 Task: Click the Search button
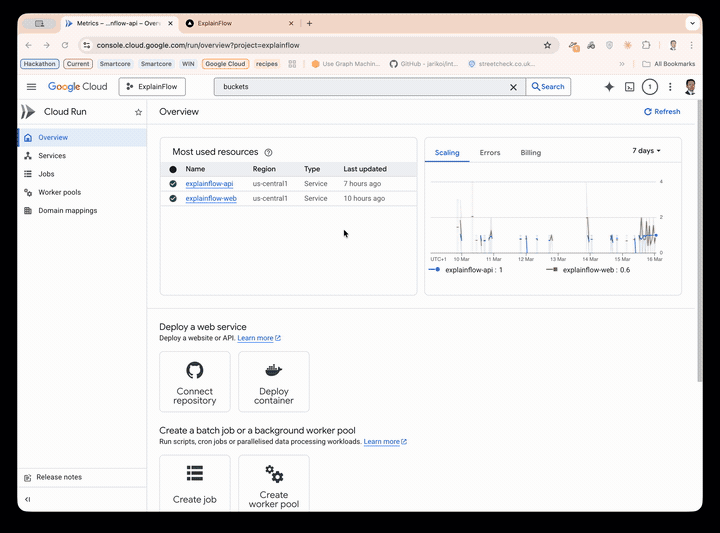[548, 87]
